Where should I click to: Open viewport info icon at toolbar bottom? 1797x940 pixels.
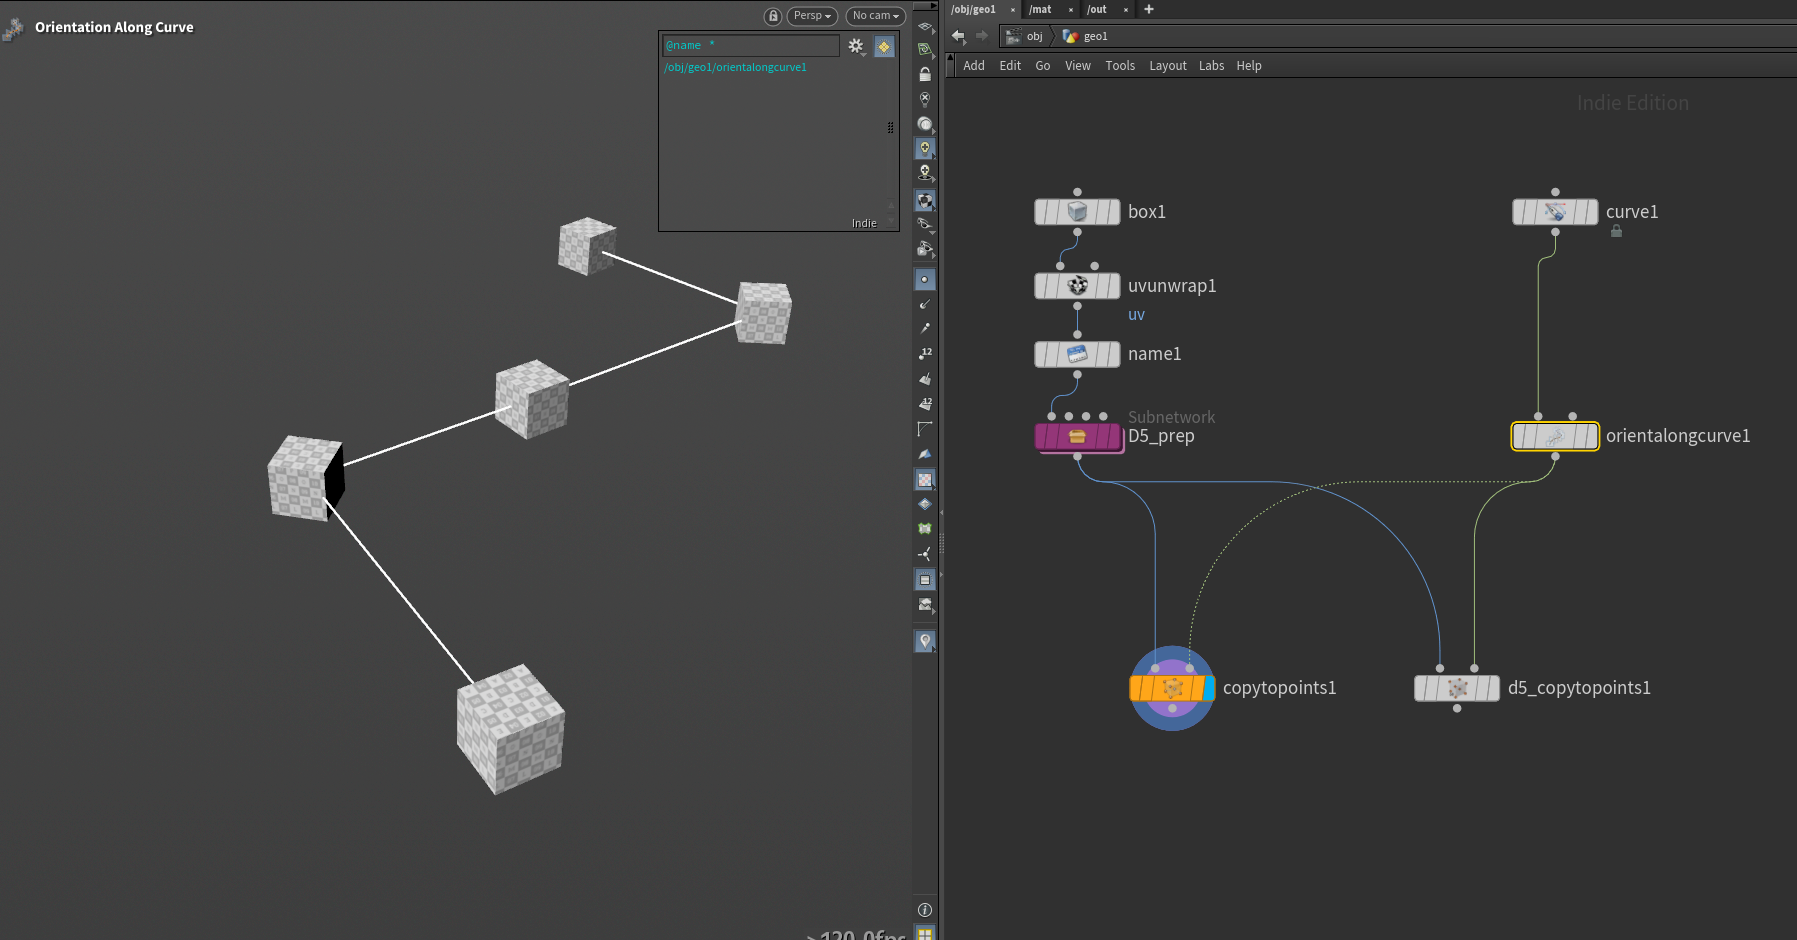(925, 910)
